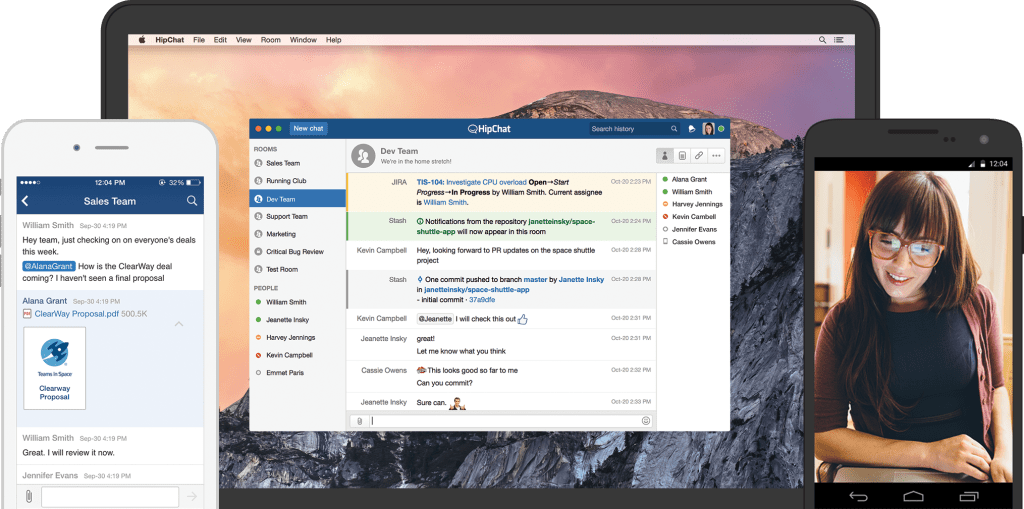Open the Test Room room
This screenshot has height=509, width=1024.
point(297,269)
